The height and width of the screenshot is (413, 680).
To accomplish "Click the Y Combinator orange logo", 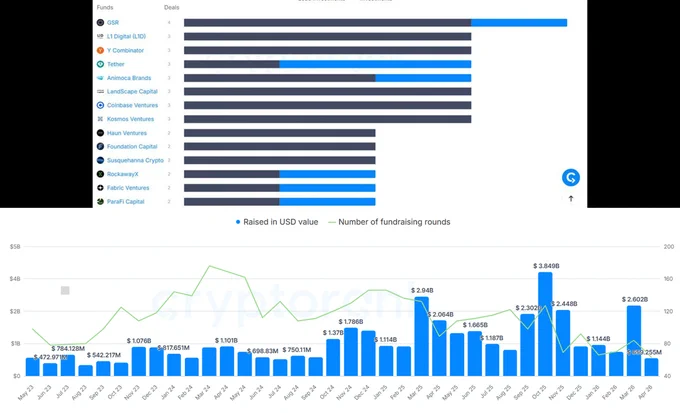I will coord(100,50).
